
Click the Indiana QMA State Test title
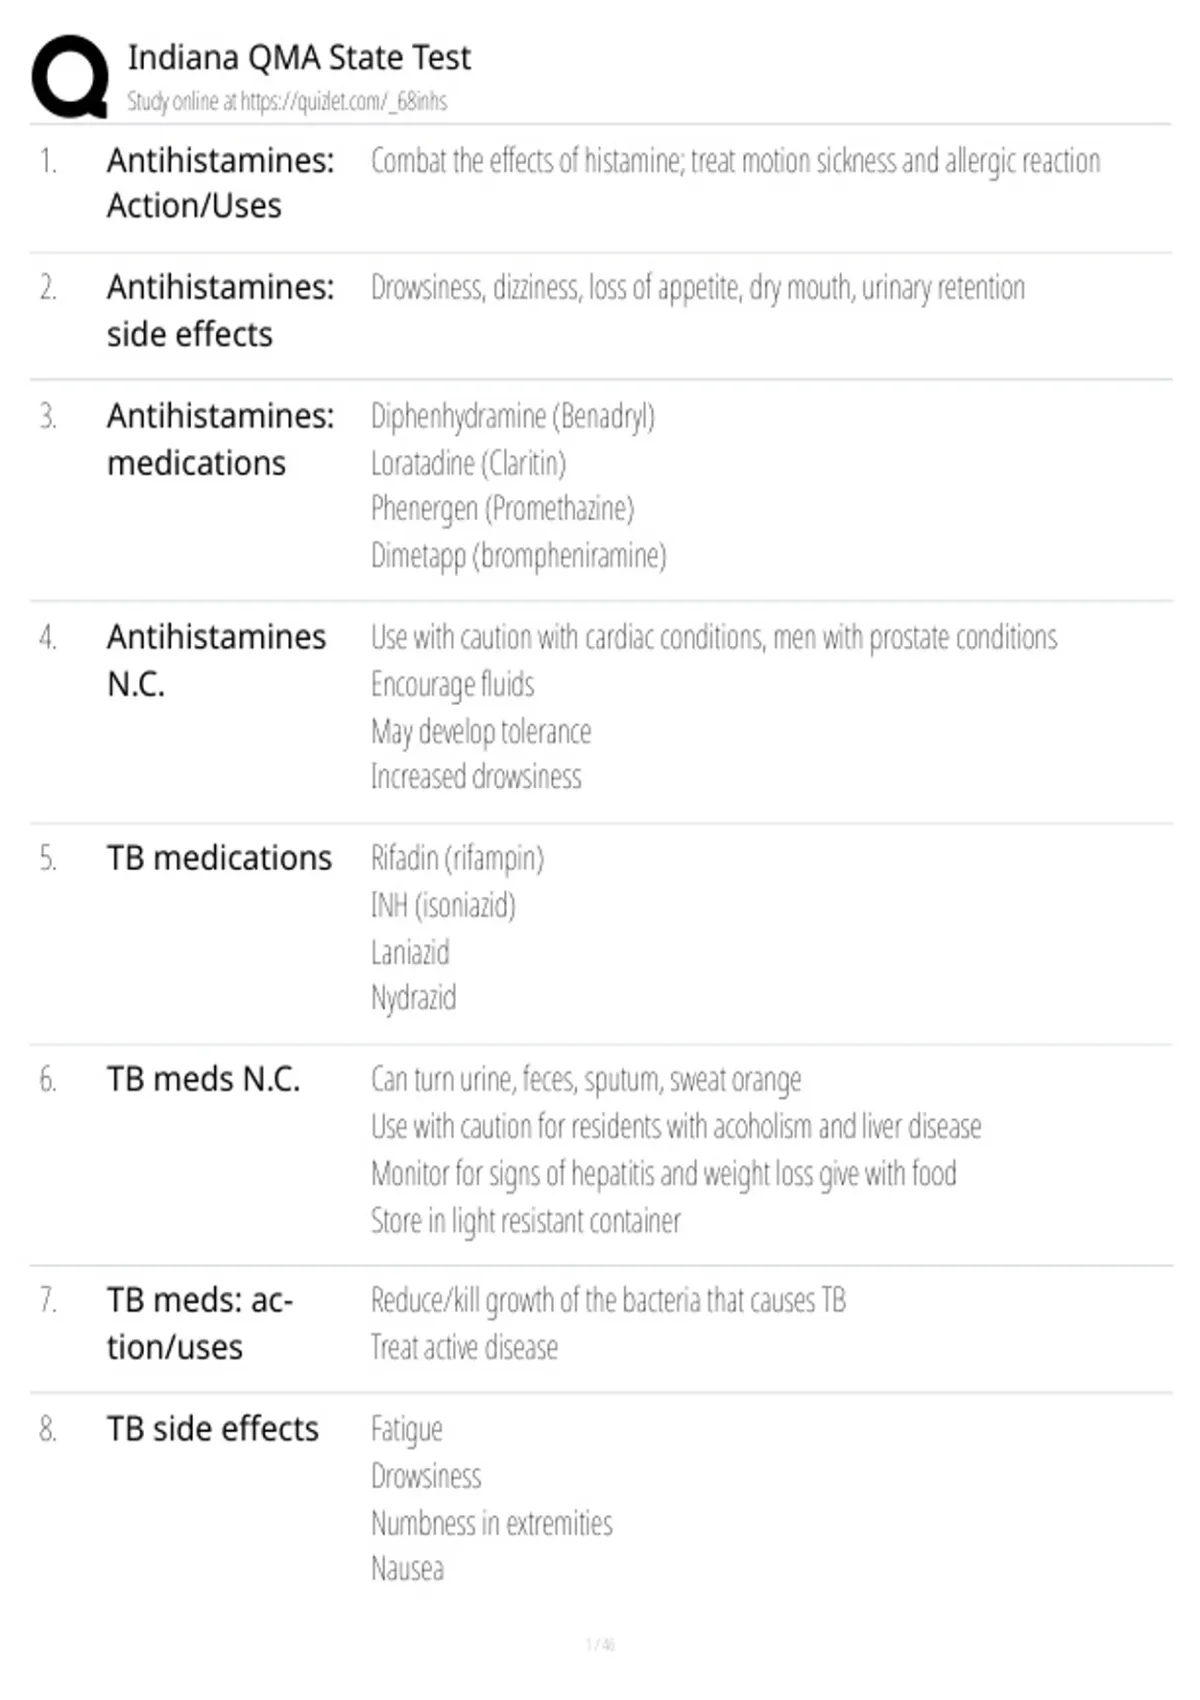(299, 58)
